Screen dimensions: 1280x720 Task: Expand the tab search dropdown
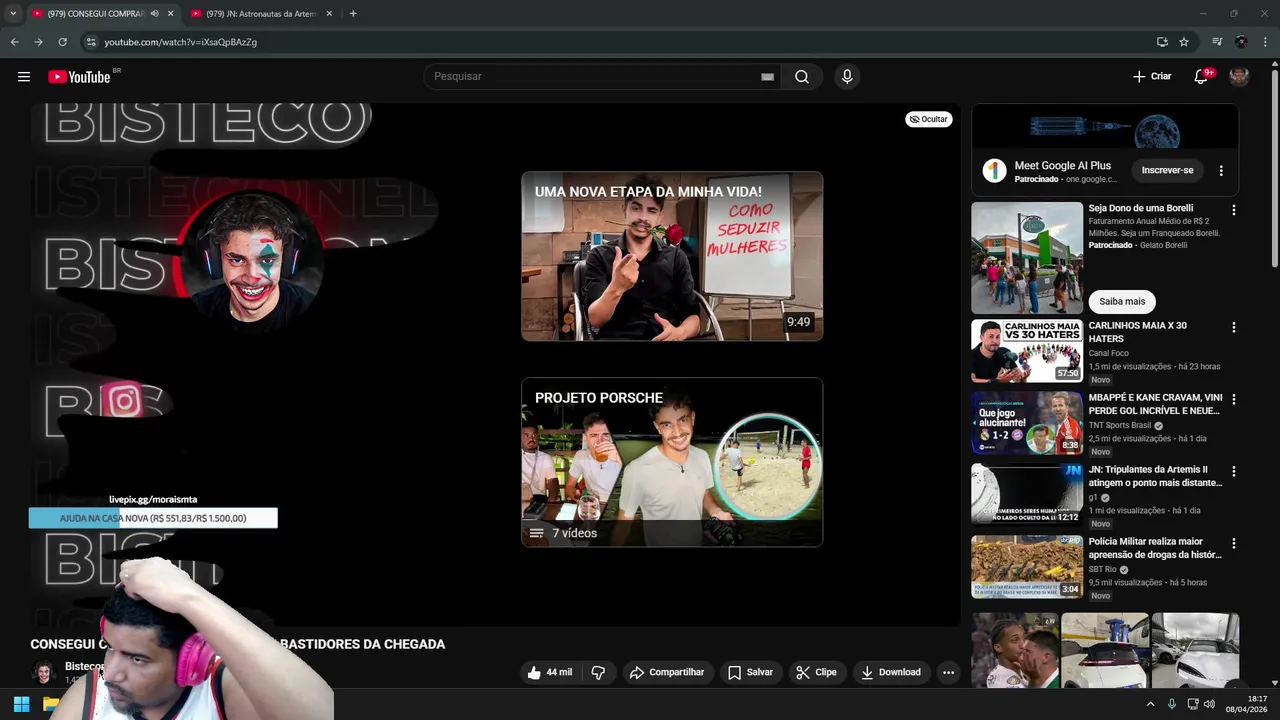click(x=12, y=13)
